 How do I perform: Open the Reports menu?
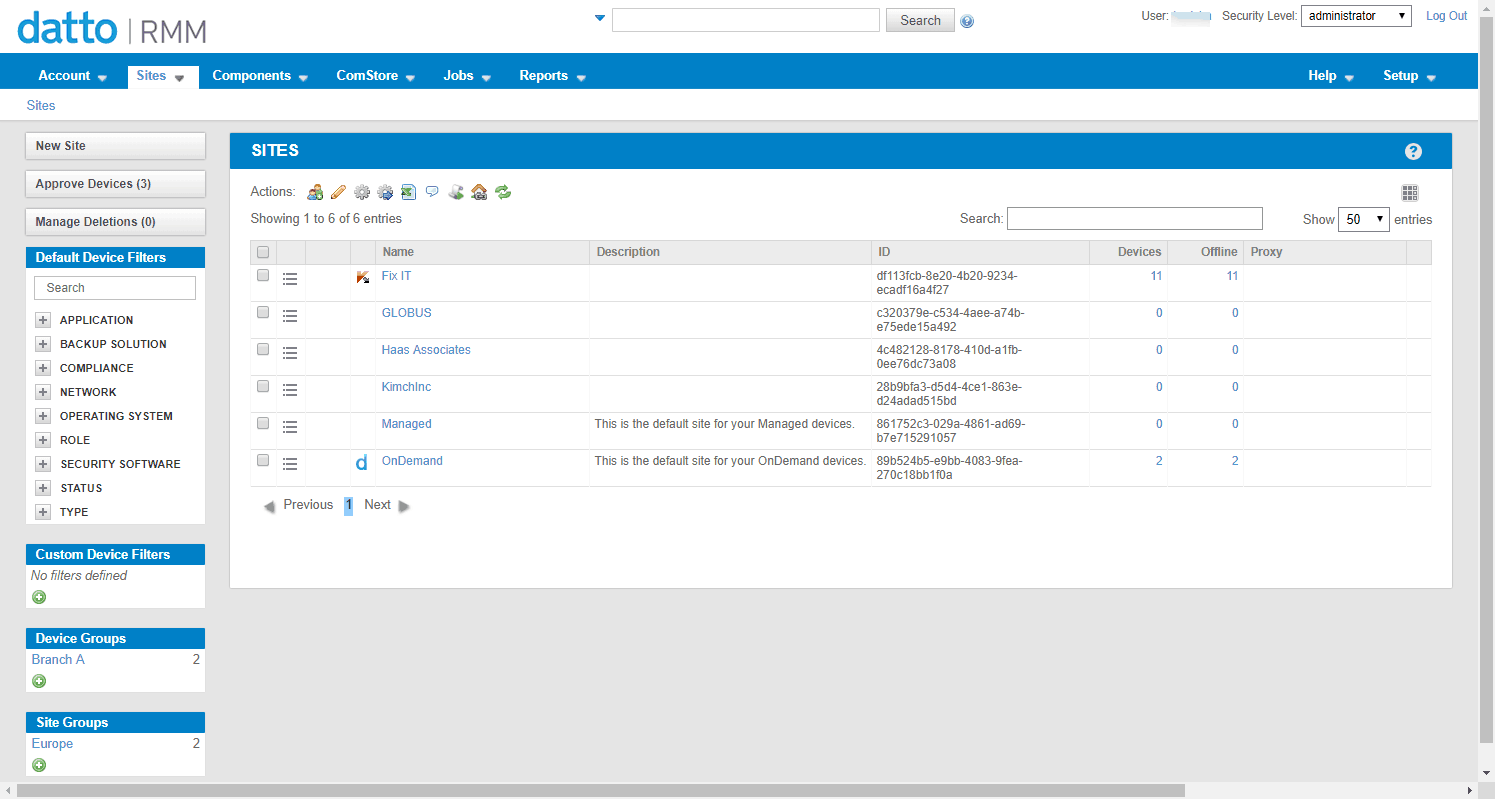(x=552, y=76)
